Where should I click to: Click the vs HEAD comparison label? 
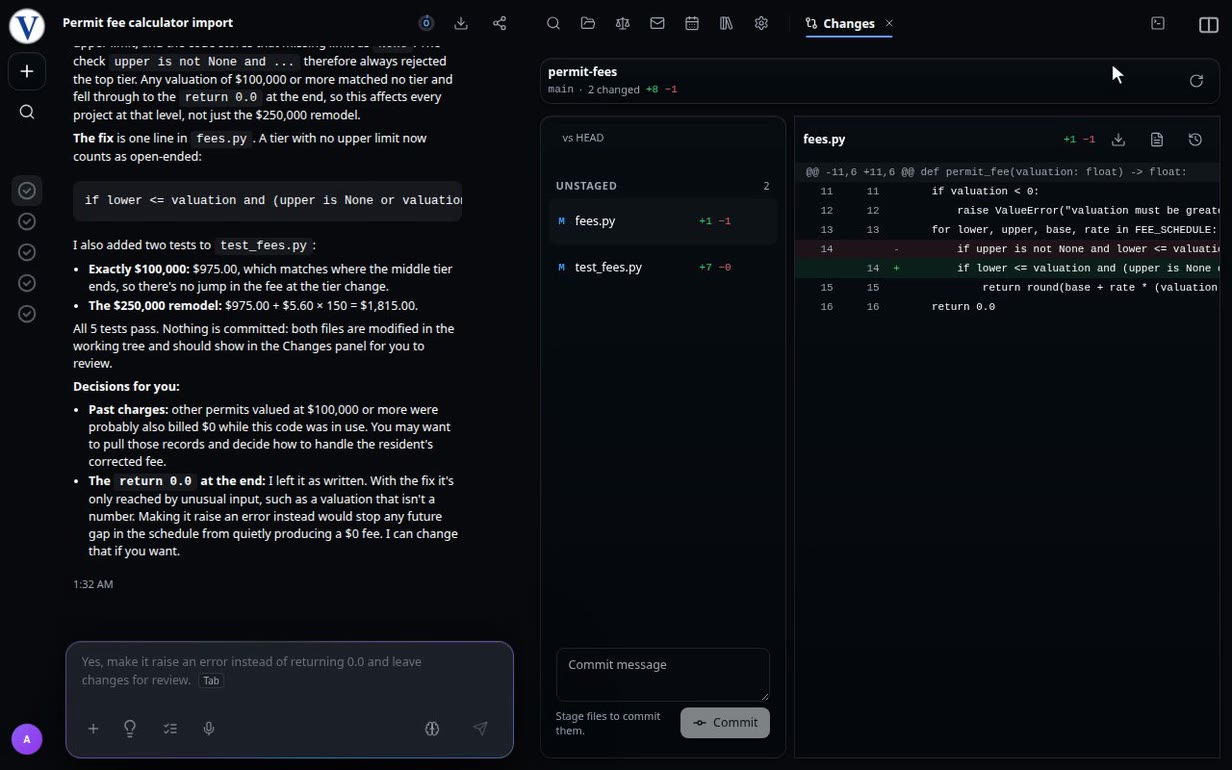[583, 138]
